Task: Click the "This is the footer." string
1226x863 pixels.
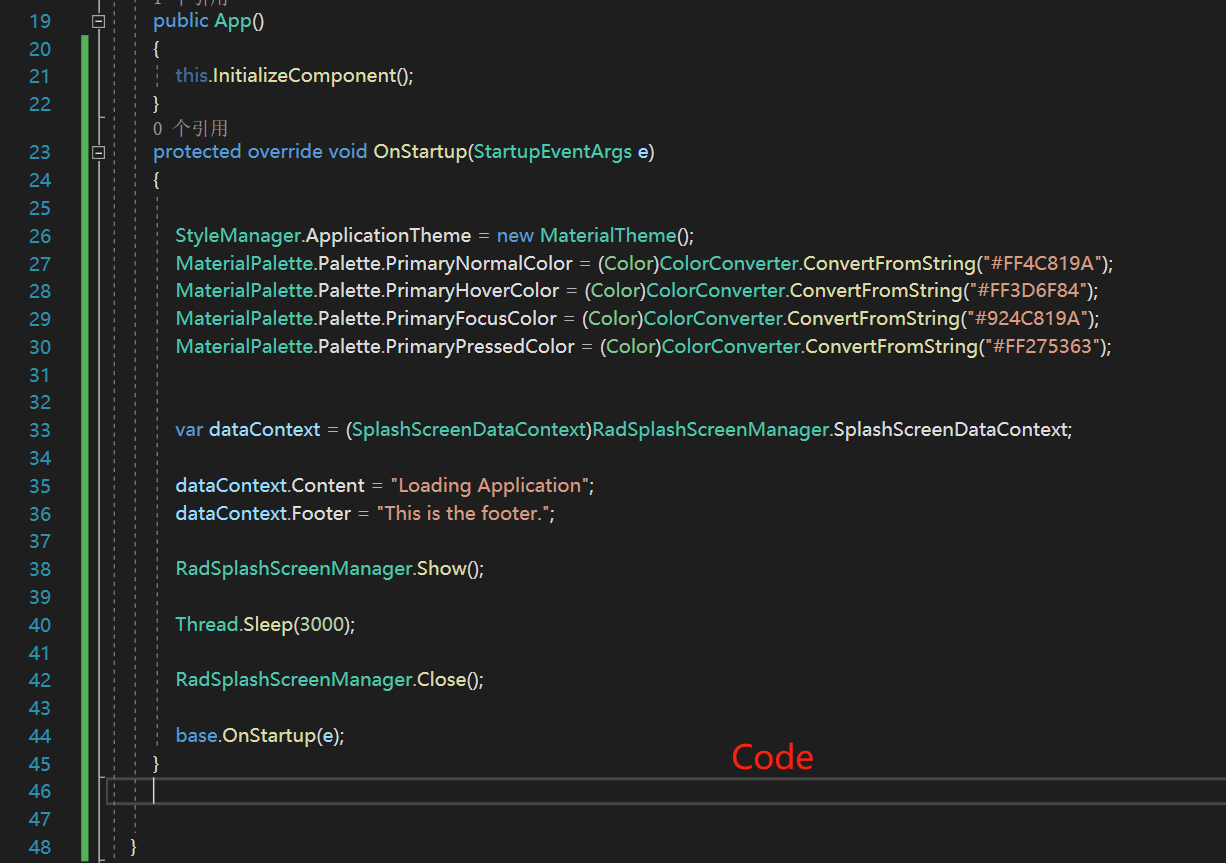Action: tap(465, 514)
